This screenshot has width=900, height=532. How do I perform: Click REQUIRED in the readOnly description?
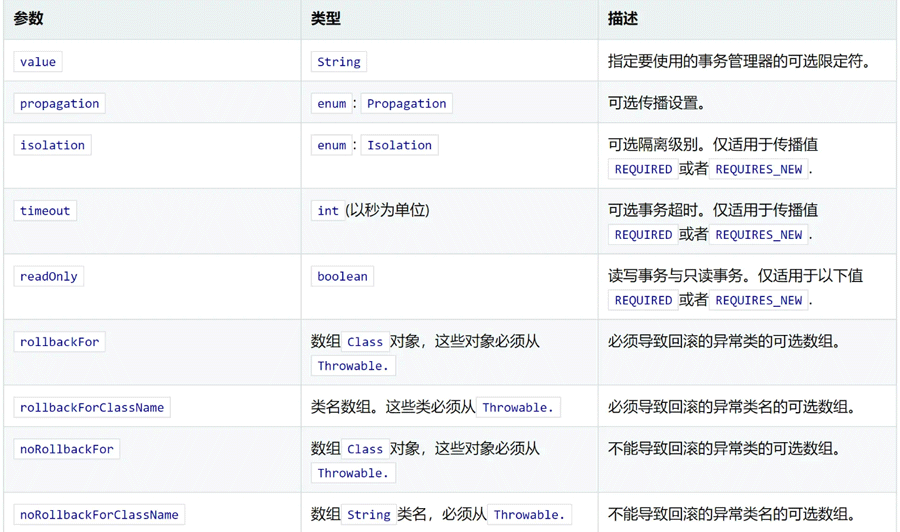tap(643, 301)
